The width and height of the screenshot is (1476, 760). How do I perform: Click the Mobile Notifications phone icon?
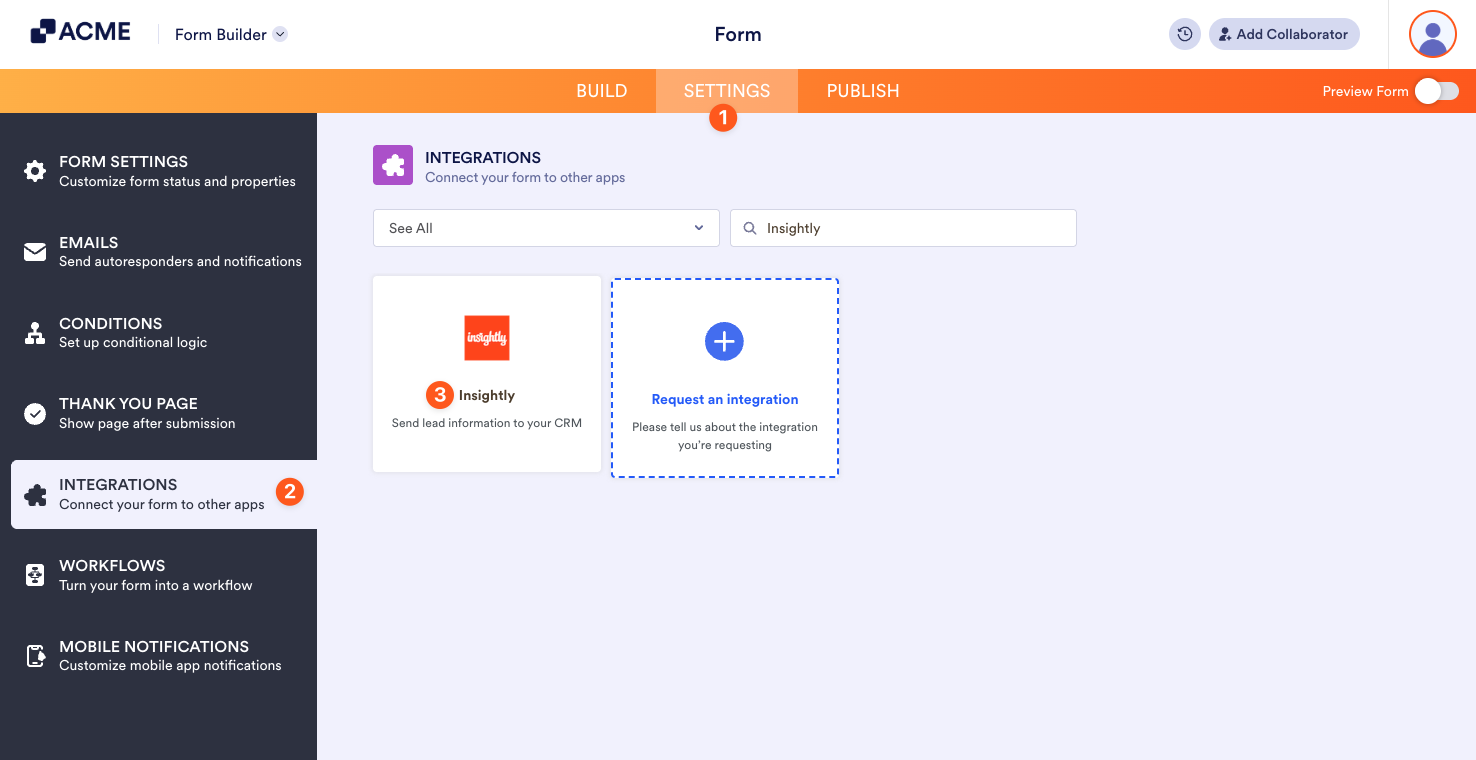coord(35,656)
